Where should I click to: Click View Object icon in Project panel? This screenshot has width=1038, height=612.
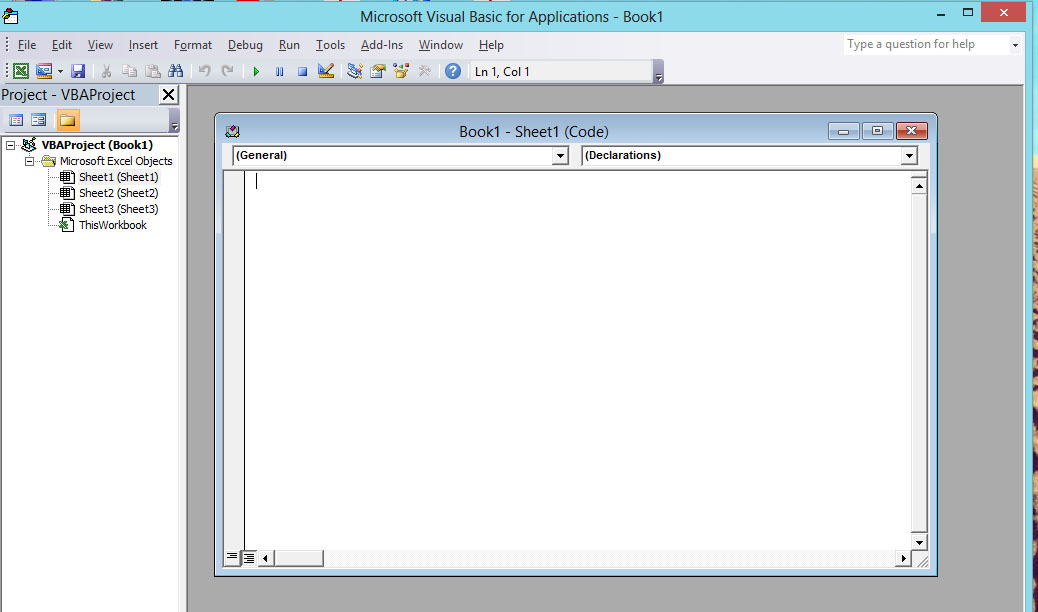(x=39, y=120)
